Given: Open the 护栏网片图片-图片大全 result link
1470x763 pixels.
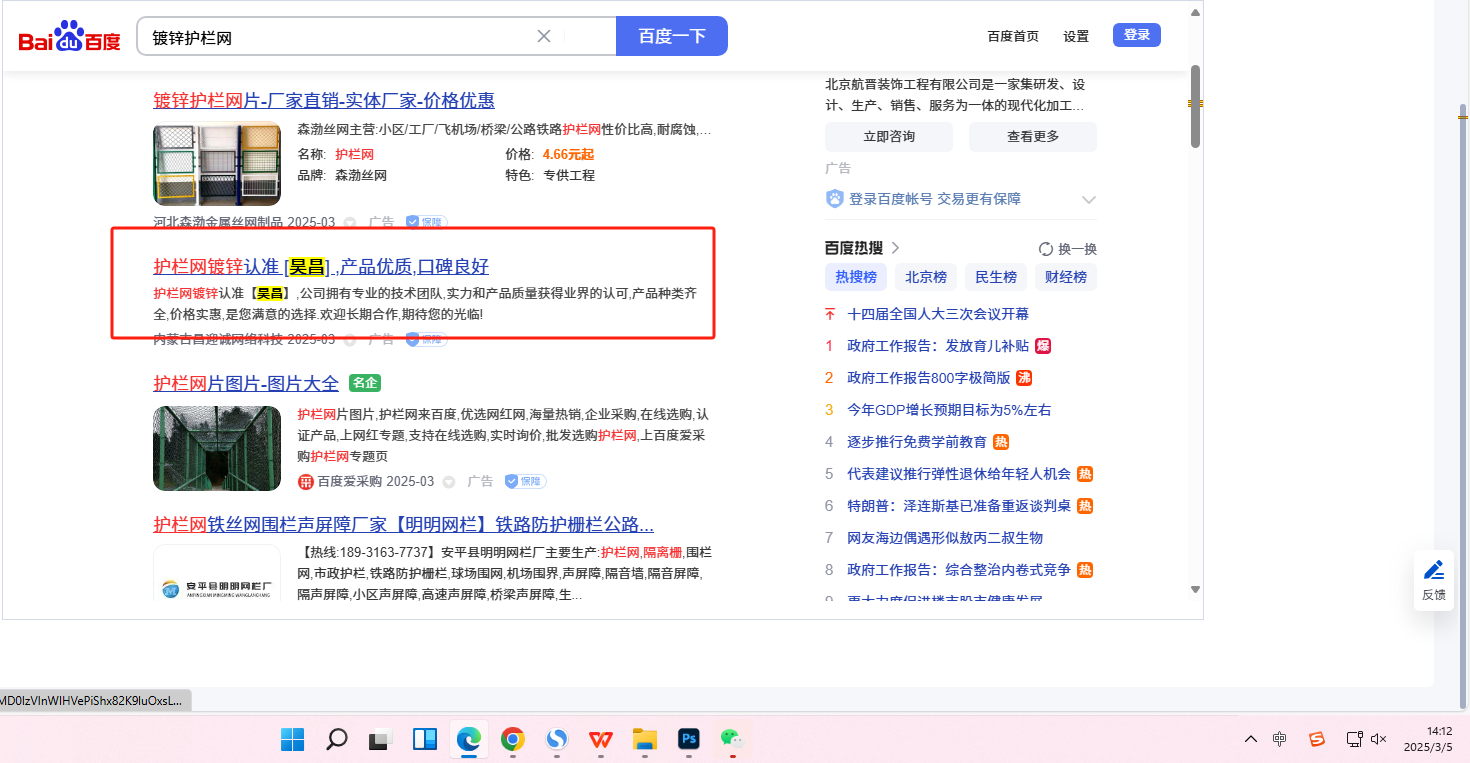Looking at the screenshot, I should pyautogui.click(x=246, y=383).
